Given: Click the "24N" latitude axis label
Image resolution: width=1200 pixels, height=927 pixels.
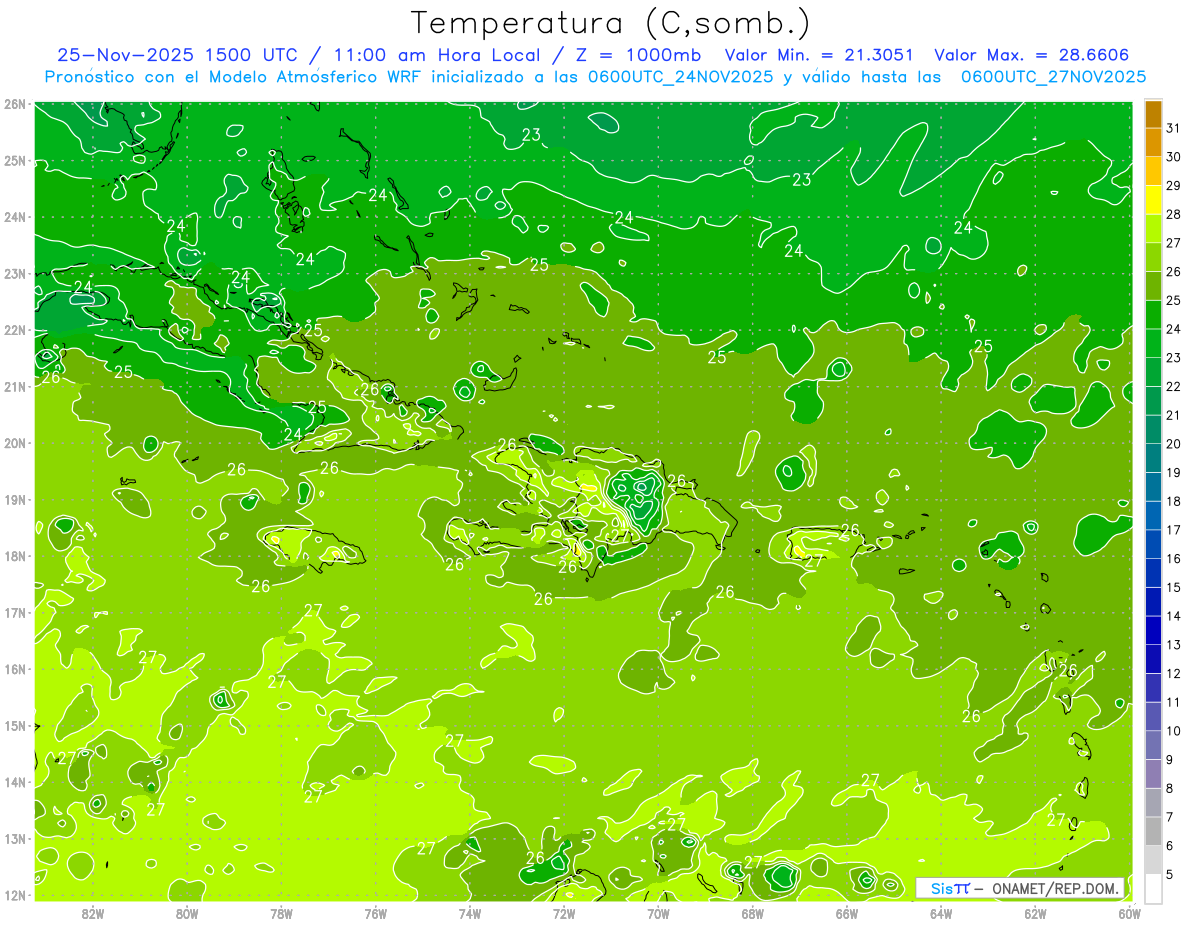Looking at the screenshot, I should [14, 217].
